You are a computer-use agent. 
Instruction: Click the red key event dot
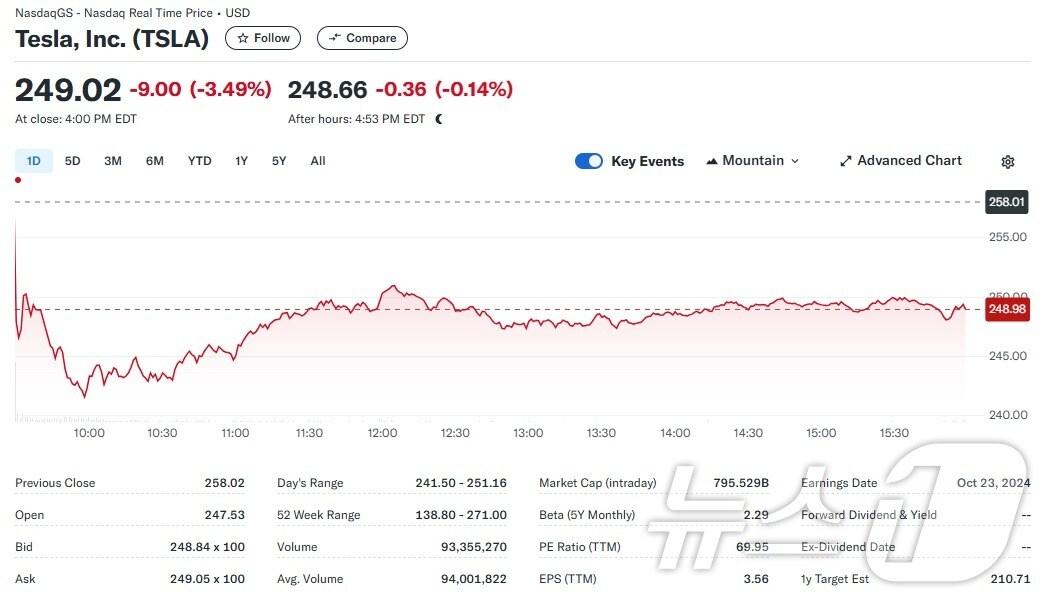[x=18, y=180]
